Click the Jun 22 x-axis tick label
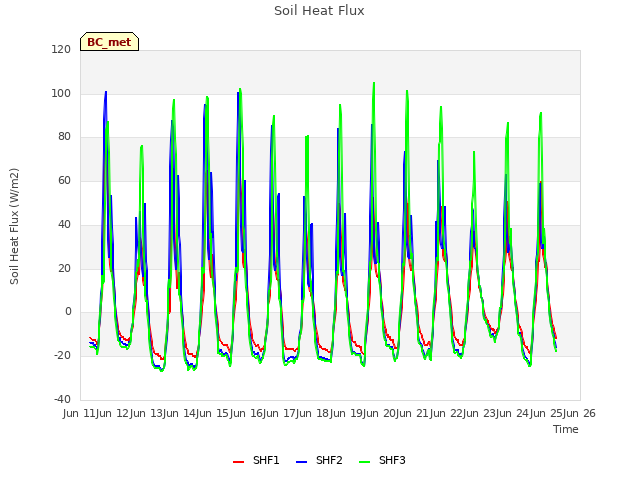The height and width of the screenshot is (480, 640). (x=447, y=413)
